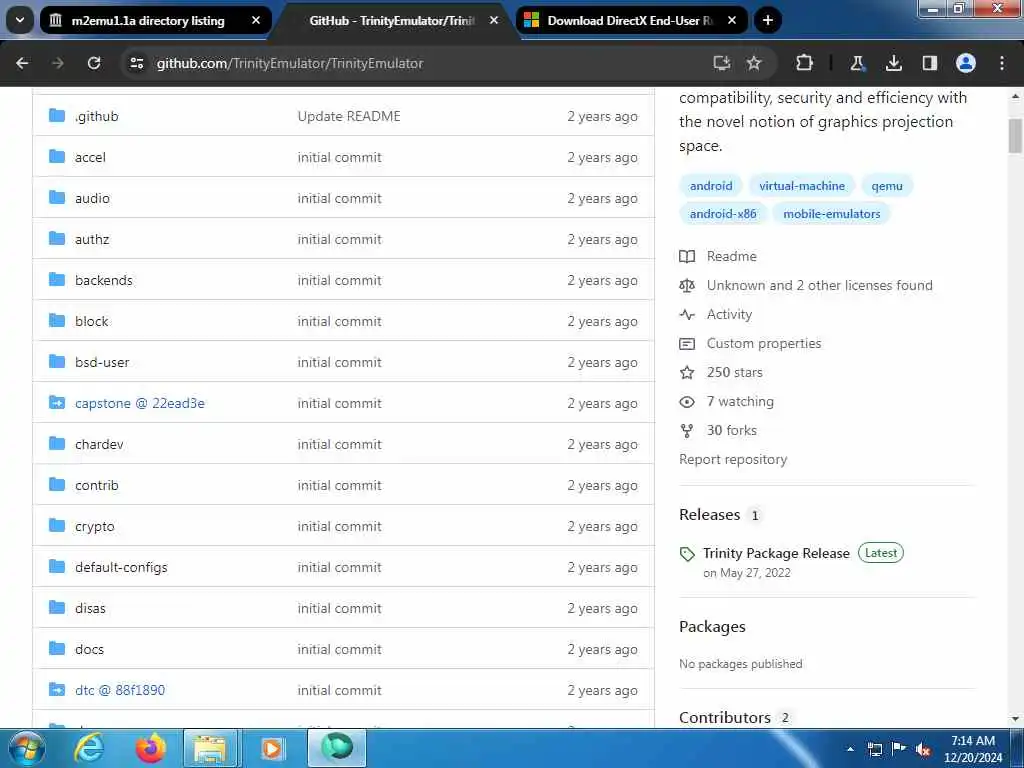Open the Readme link in sidebar
1024x768 pixels.
tap(731, 257)
